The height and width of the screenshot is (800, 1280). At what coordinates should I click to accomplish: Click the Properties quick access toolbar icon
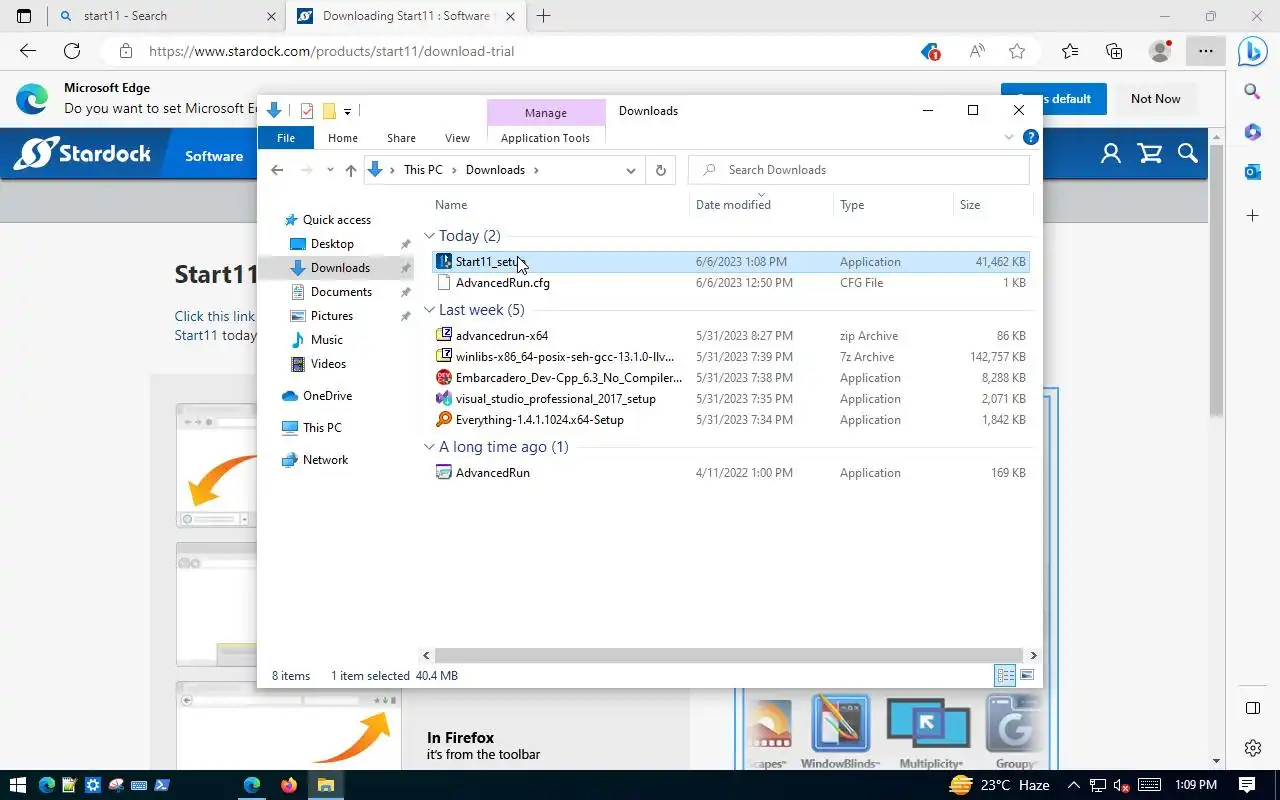pyautogui.click(x=307, y=111)
